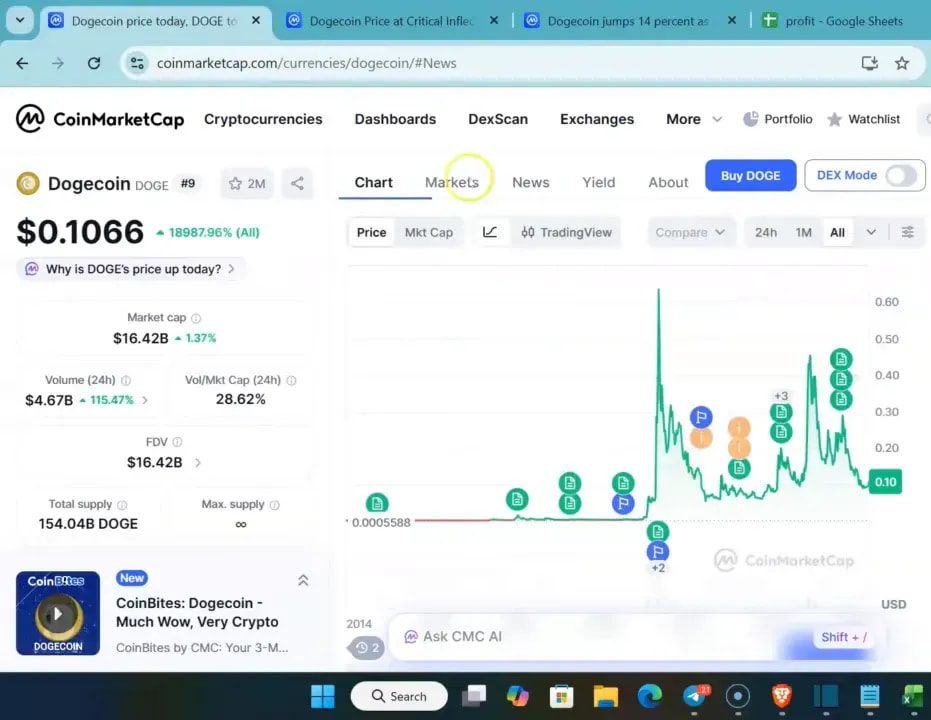
Task: Click the install app icon in address bar
Action: (869, 63)
